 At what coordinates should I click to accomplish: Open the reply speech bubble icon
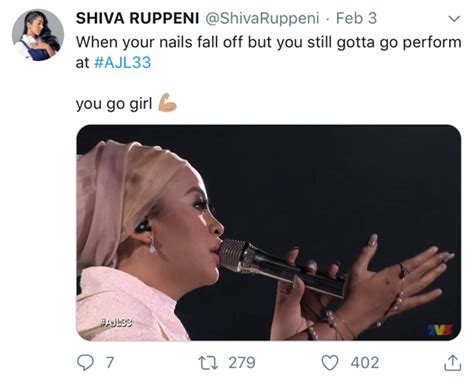click(85, 362)
